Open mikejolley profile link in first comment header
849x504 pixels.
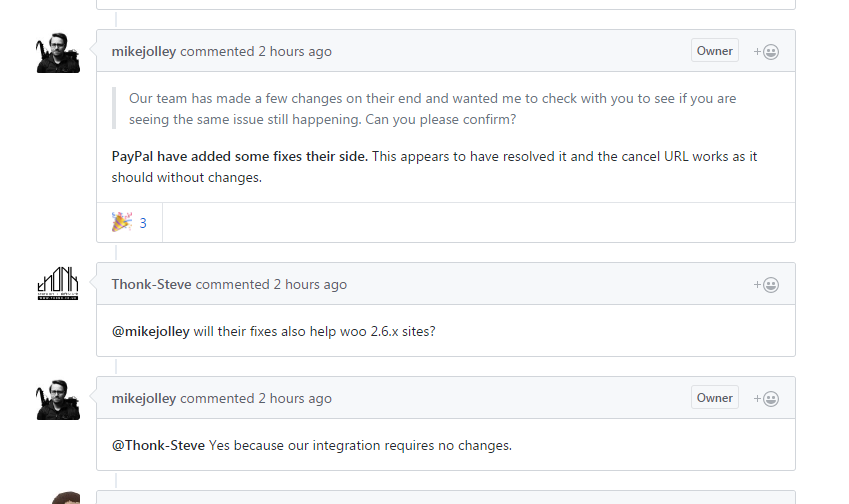pos(143,51)
